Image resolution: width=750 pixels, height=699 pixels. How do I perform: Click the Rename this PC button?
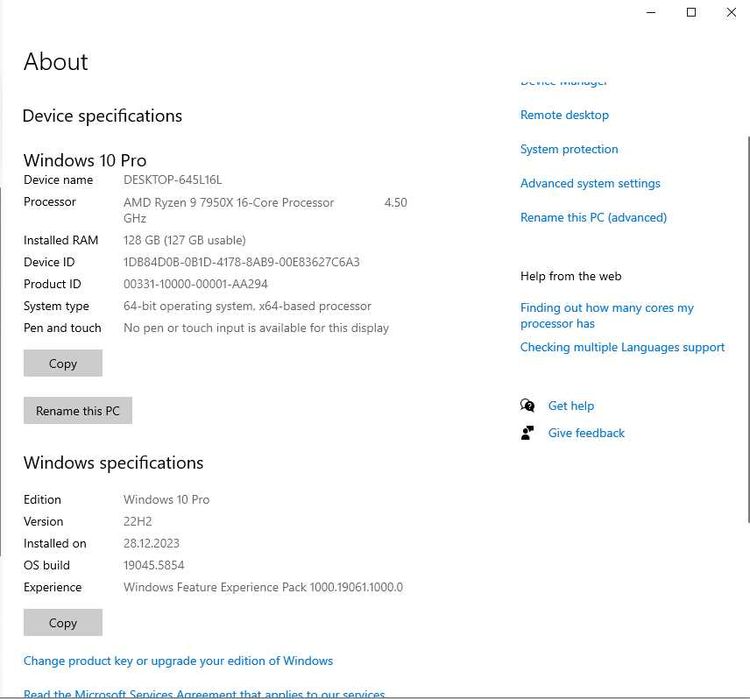click(77, 411)
